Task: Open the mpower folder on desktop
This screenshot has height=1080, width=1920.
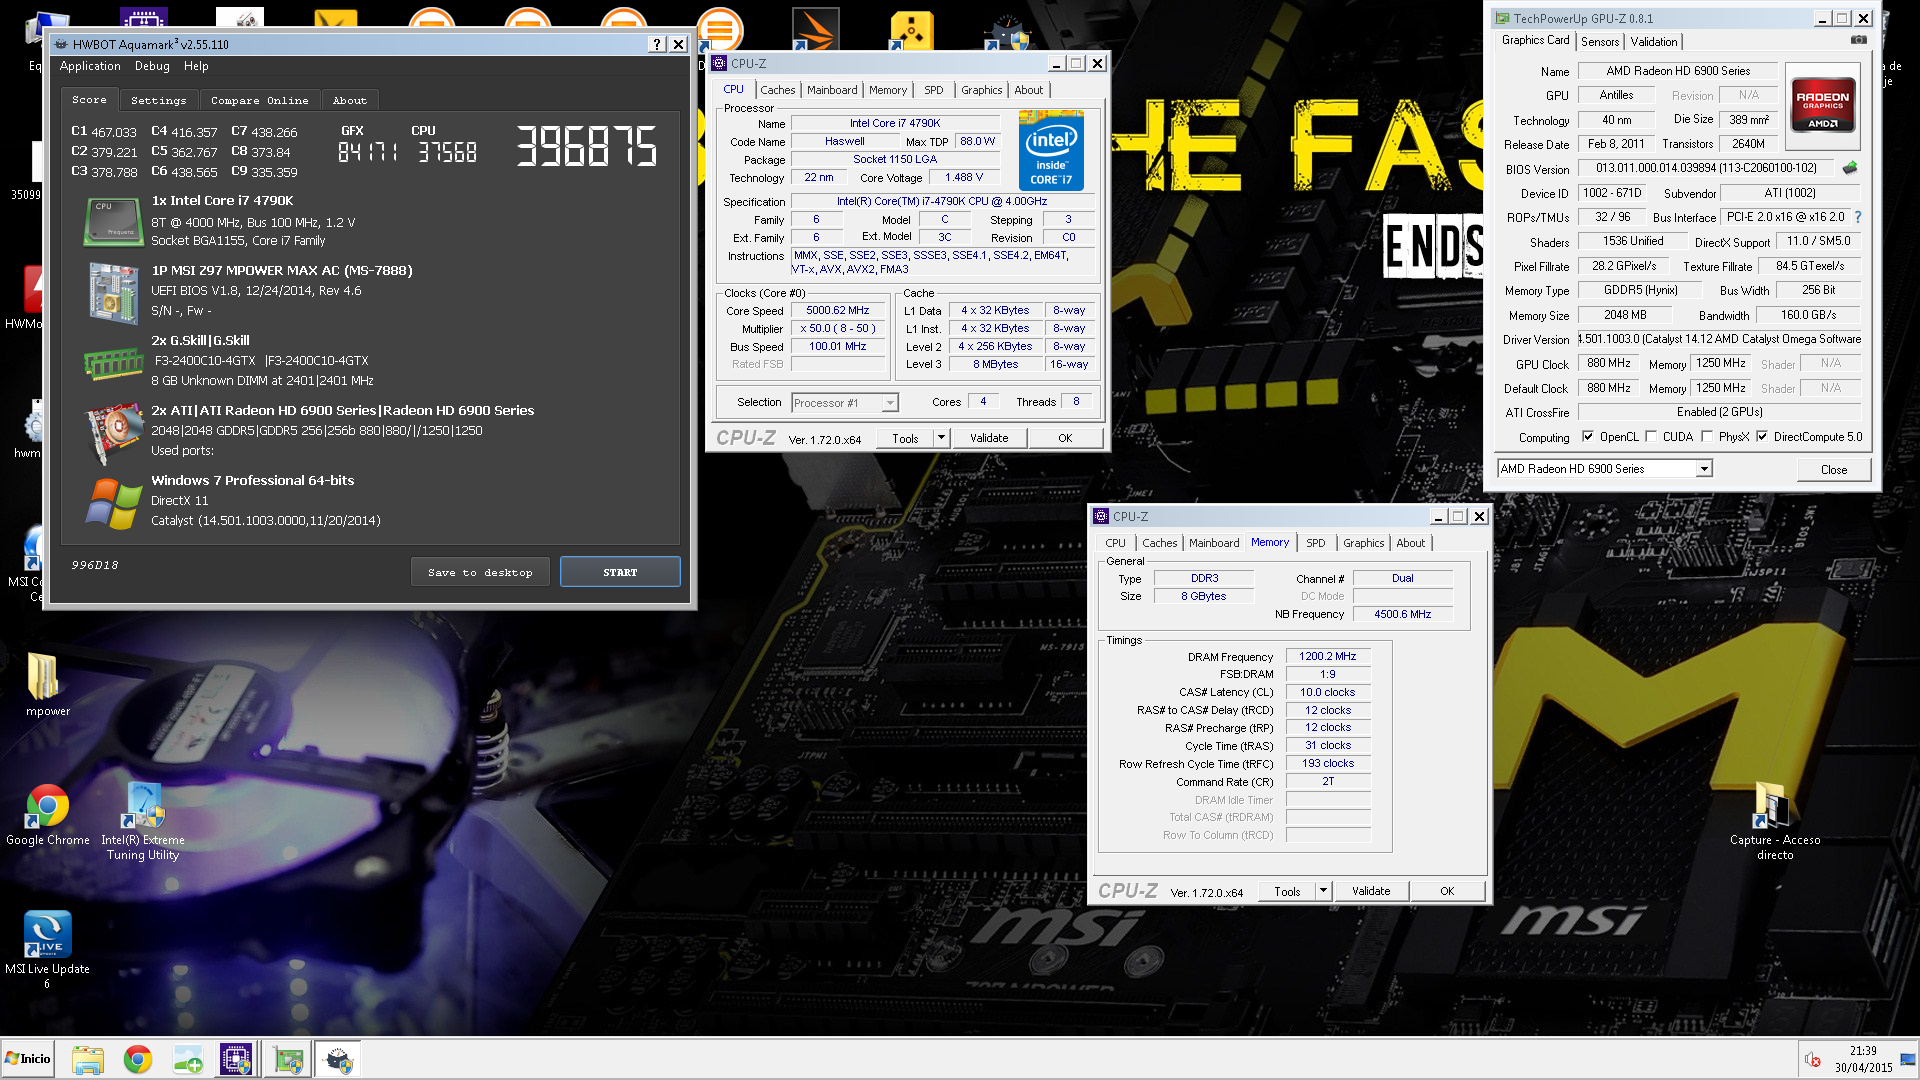Action: [48, 685]
